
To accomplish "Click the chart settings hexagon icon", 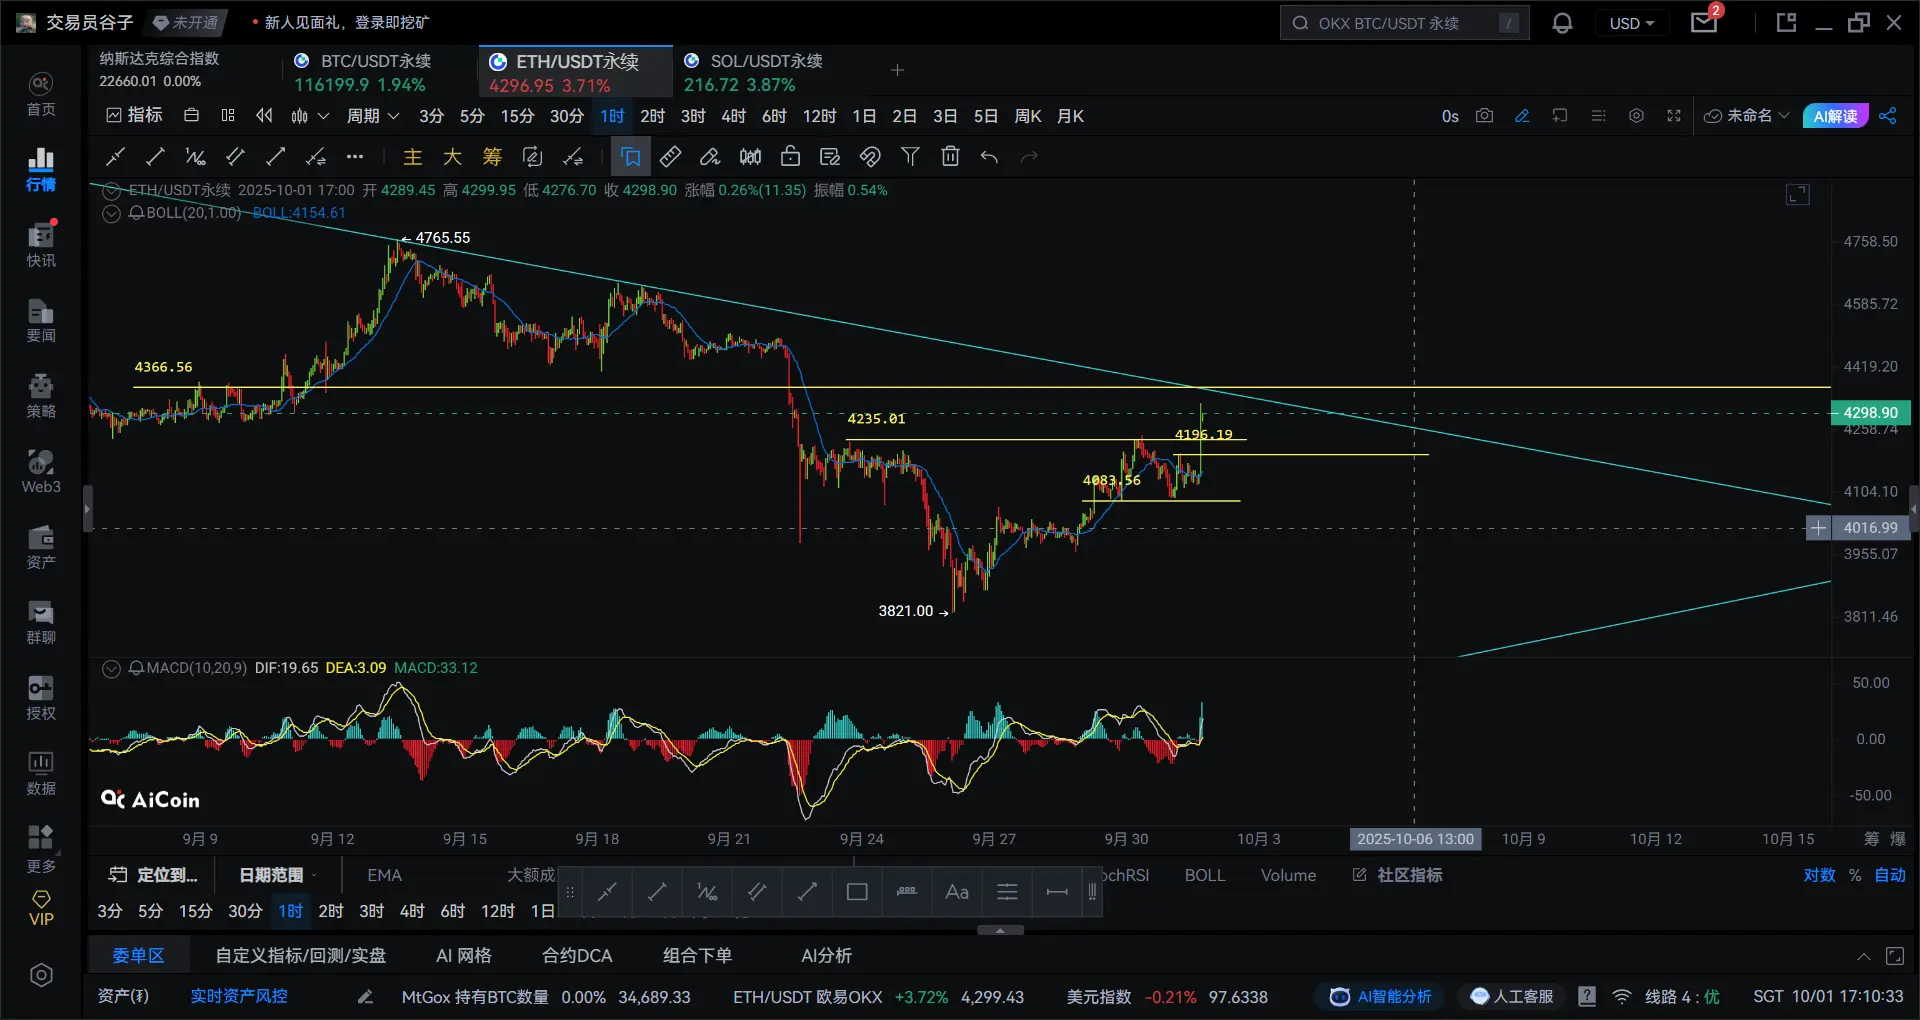I will [1636, 116].
